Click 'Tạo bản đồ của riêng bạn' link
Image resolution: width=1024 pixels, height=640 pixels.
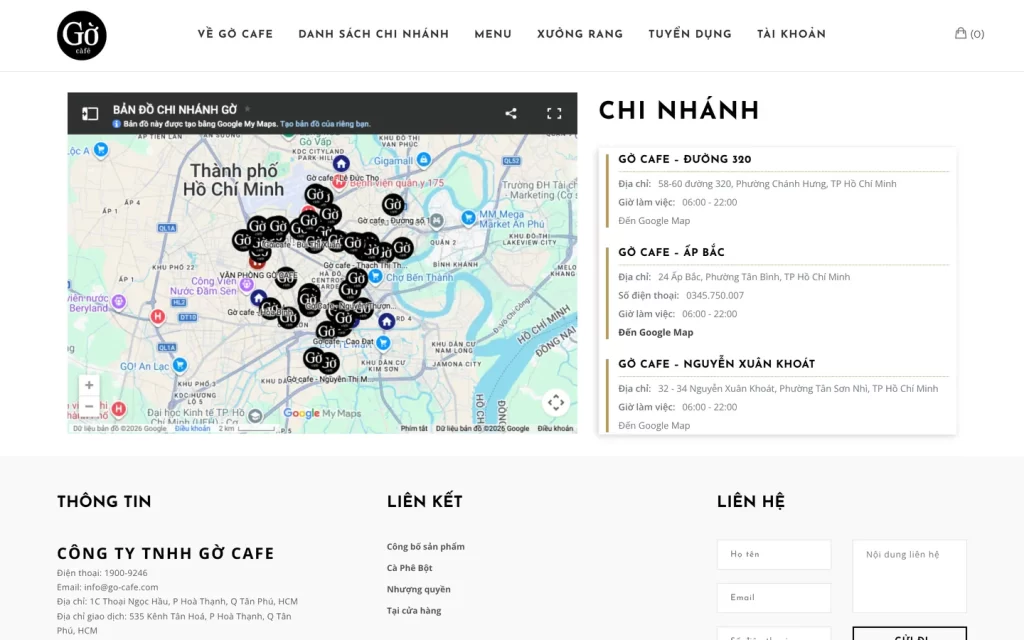coord(325,123)
